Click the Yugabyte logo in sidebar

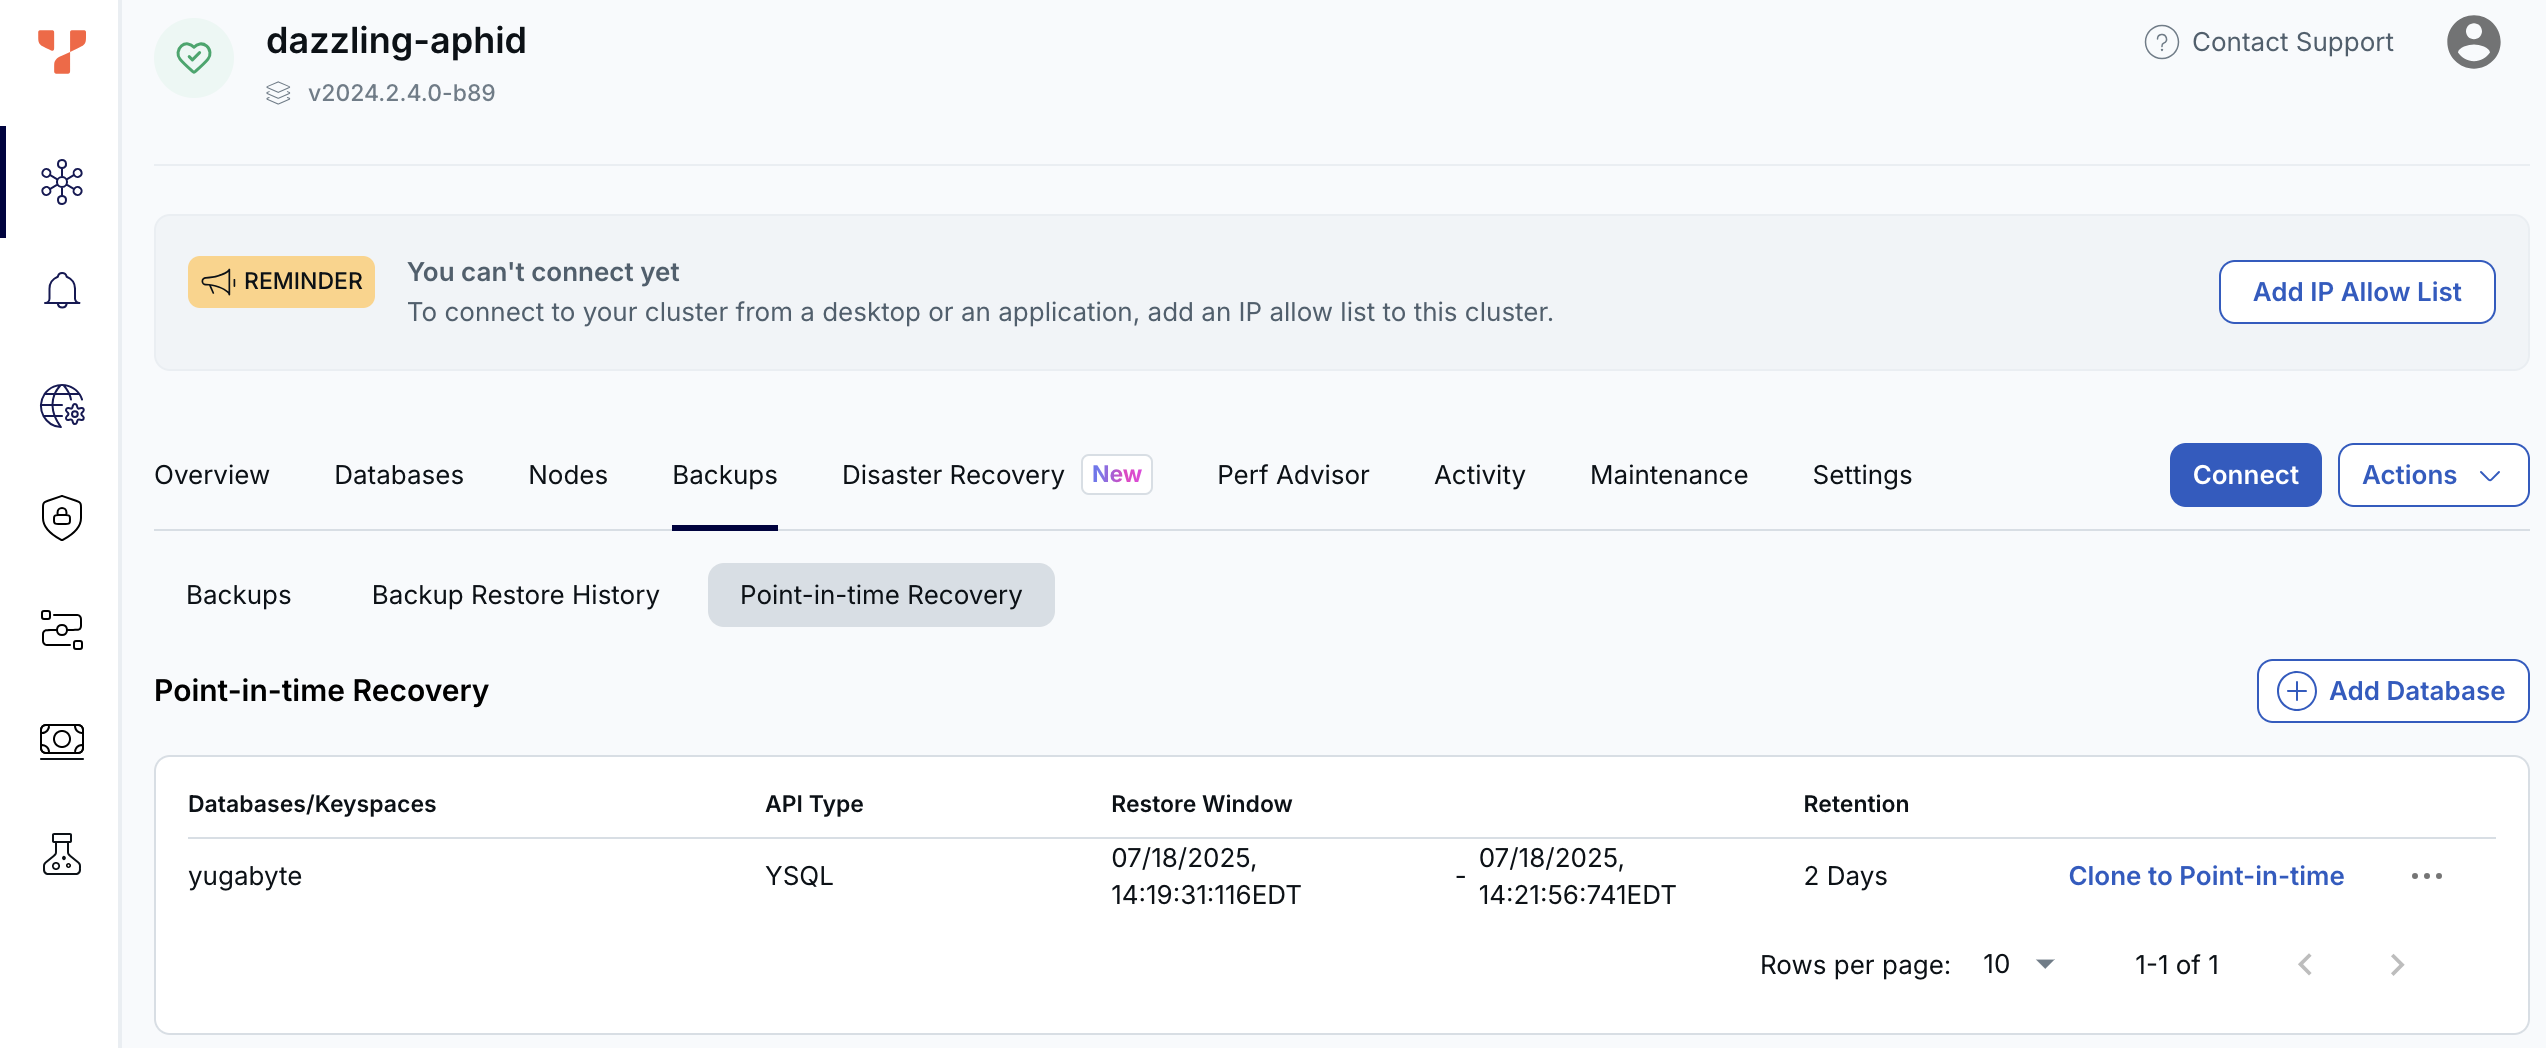[62, 51]
